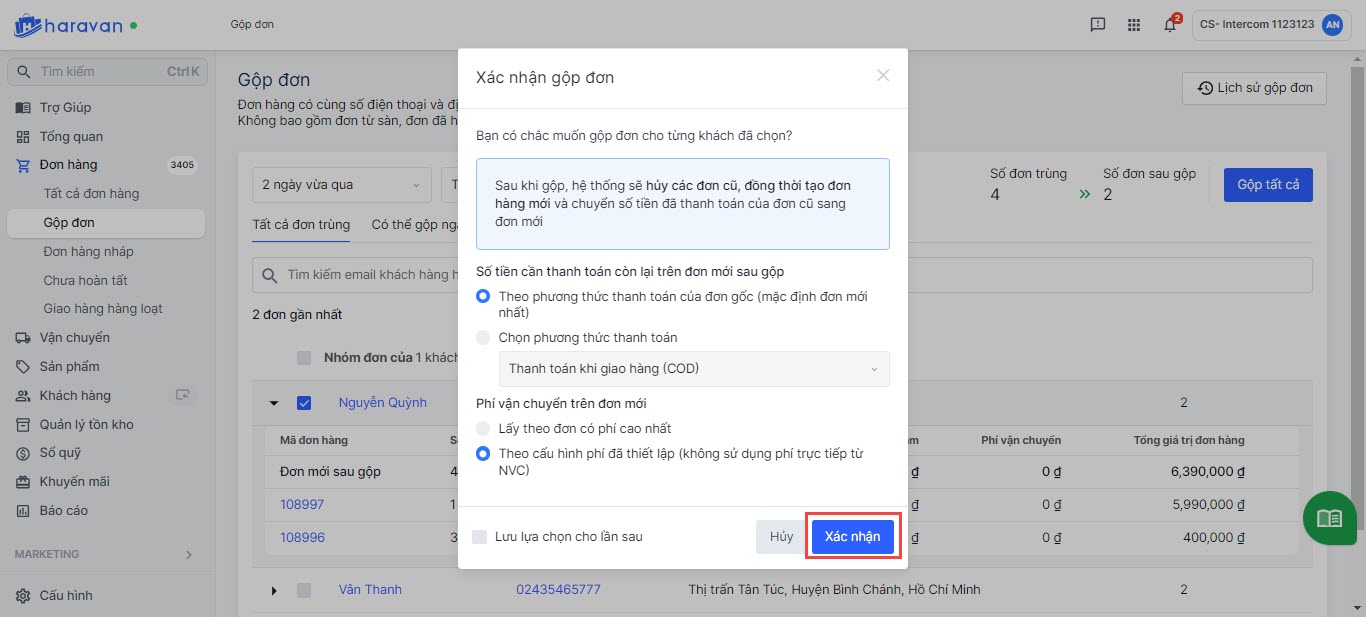Close the Xác nhận gộp đơn dialog
This screenshot has height=617, width=1366.
(x=883, y=75)
